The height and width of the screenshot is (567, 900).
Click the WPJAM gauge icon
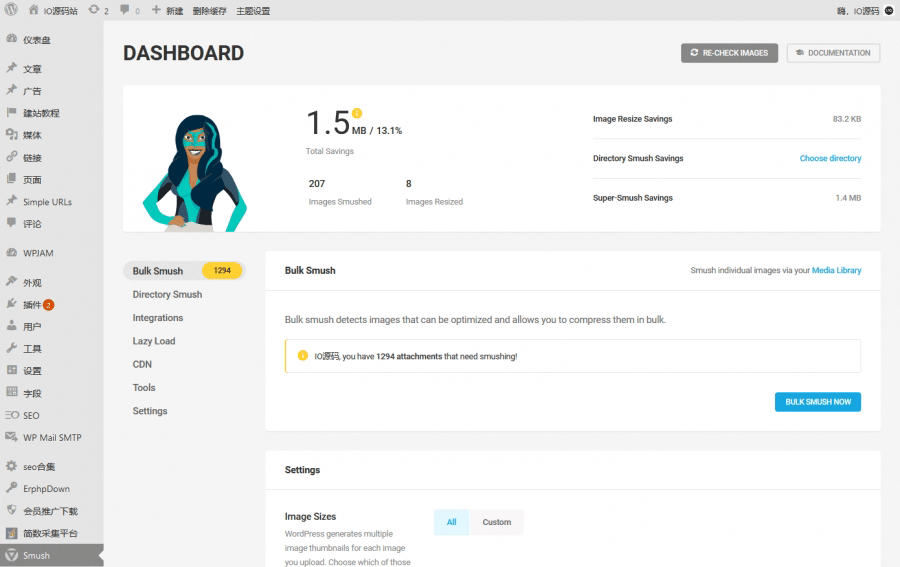(11, 253)
